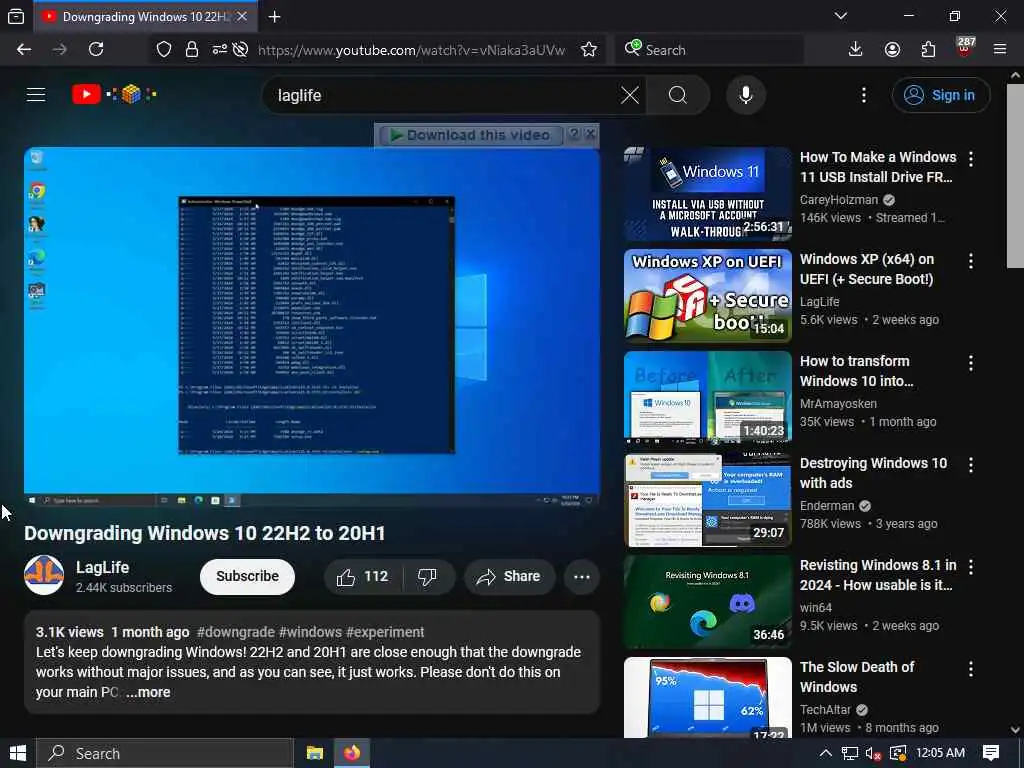The width and height of the screenshot is (1024, 768).
Task: Click the #experiment hashtag
Action: [x=385, y=632]
